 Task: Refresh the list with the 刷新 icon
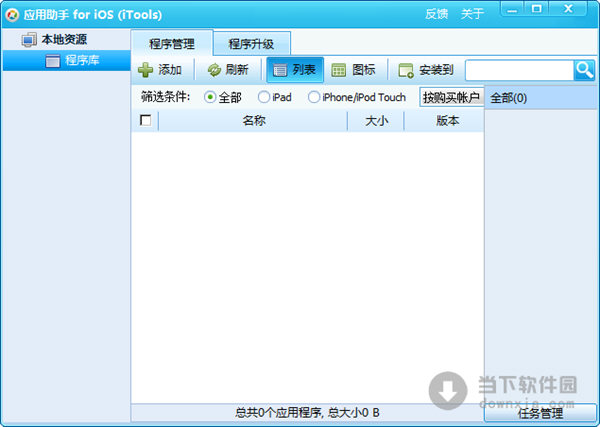click(x=214, y=70)
